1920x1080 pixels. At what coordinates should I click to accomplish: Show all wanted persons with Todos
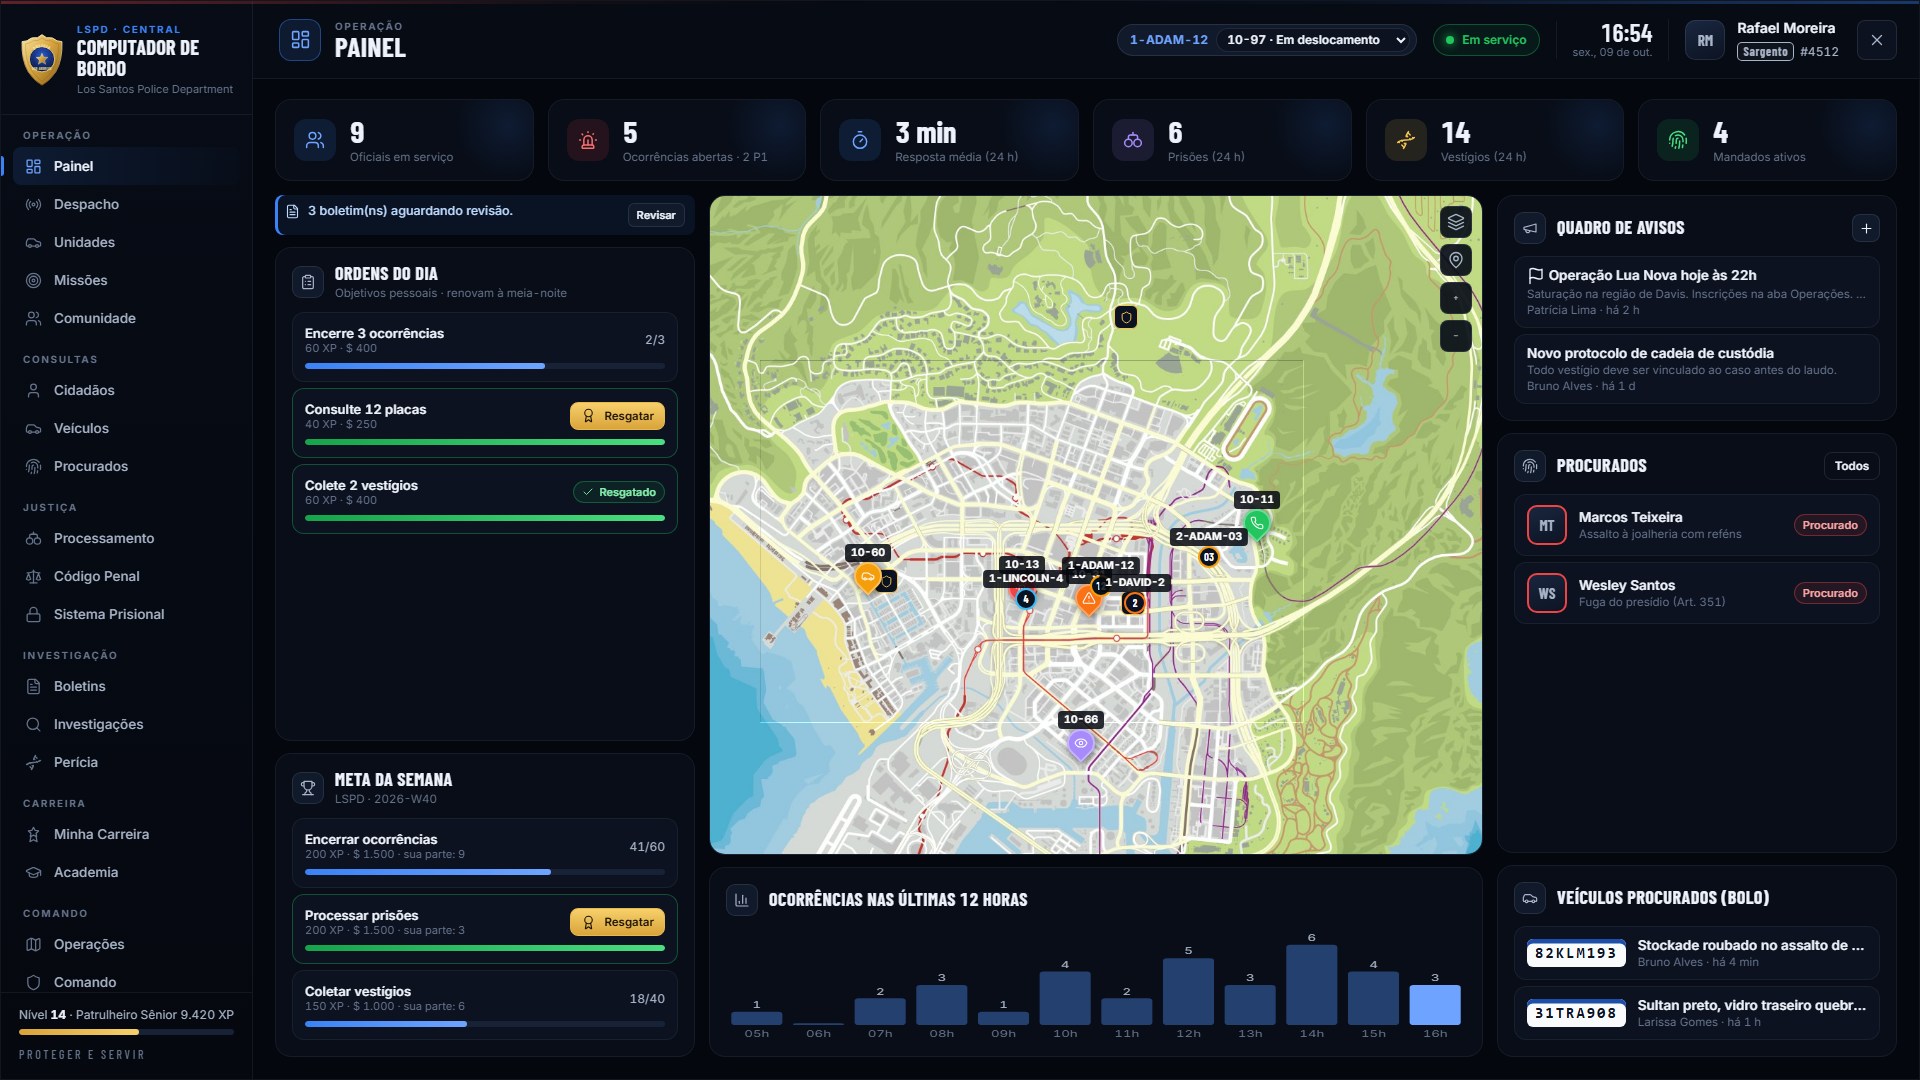[x=1851, y=466]
